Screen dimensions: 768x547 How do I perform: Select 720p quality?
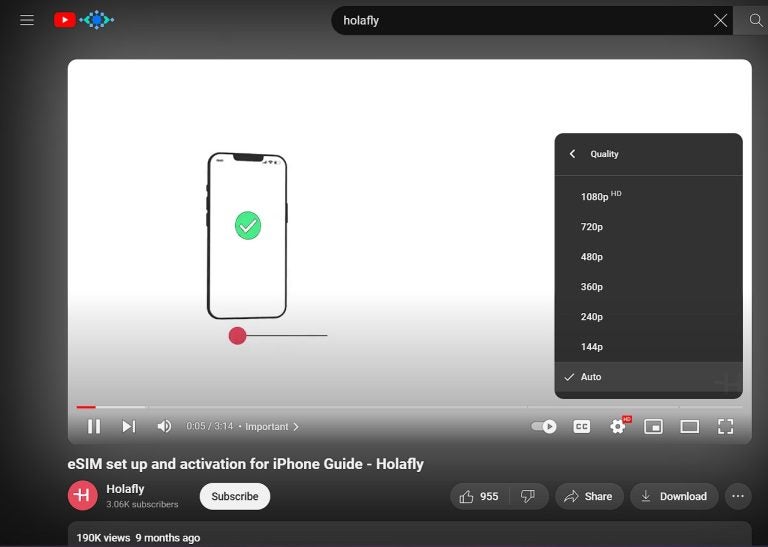[x=648, y=227]
